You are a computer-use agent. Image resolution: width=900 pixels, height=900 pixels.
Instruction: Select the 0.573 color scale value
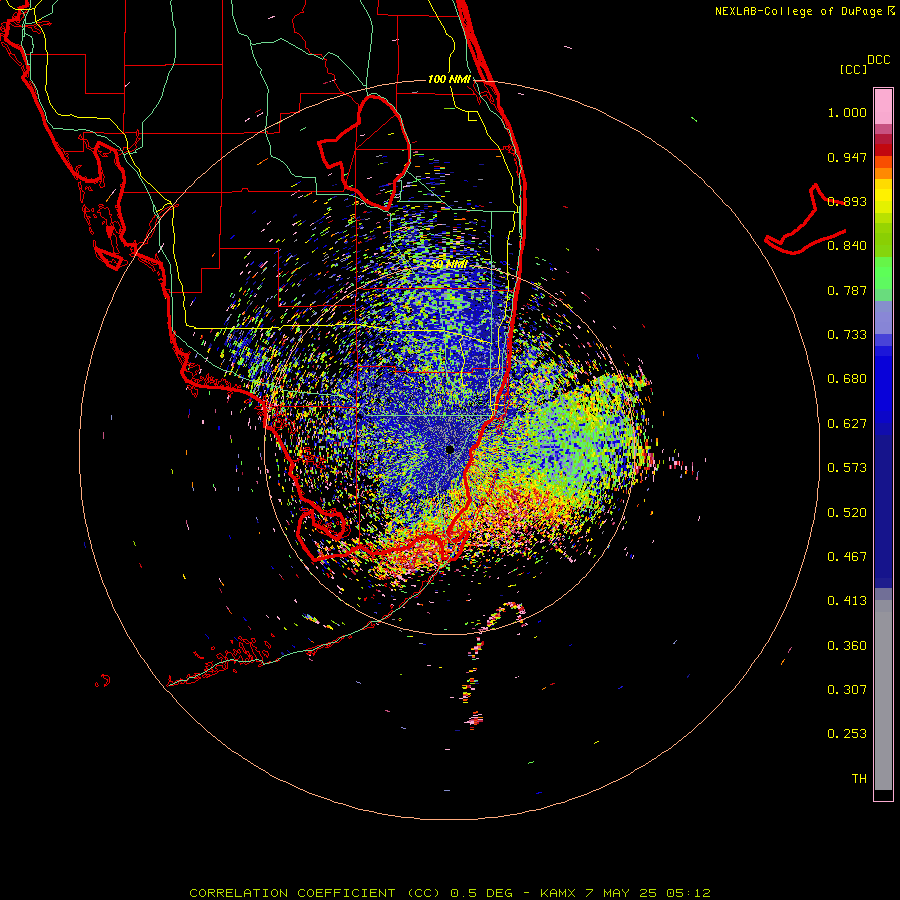(x=847, y=468)
